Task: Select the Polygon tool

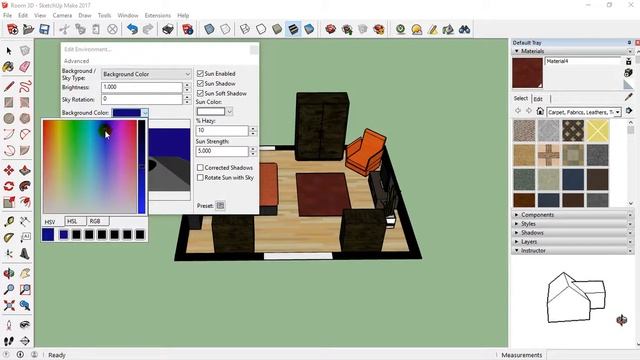Action: (x=25, y=118)
